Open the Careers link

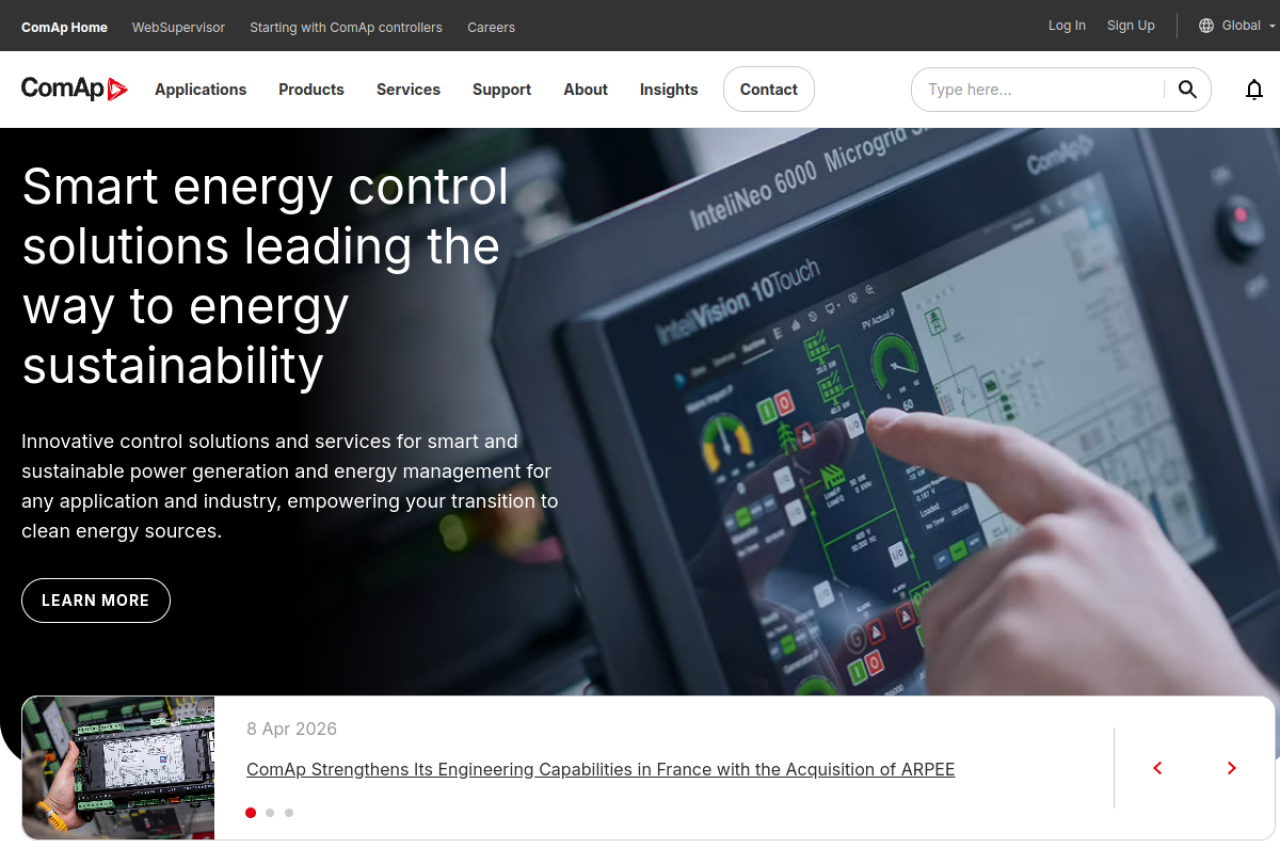pos(491,27)
